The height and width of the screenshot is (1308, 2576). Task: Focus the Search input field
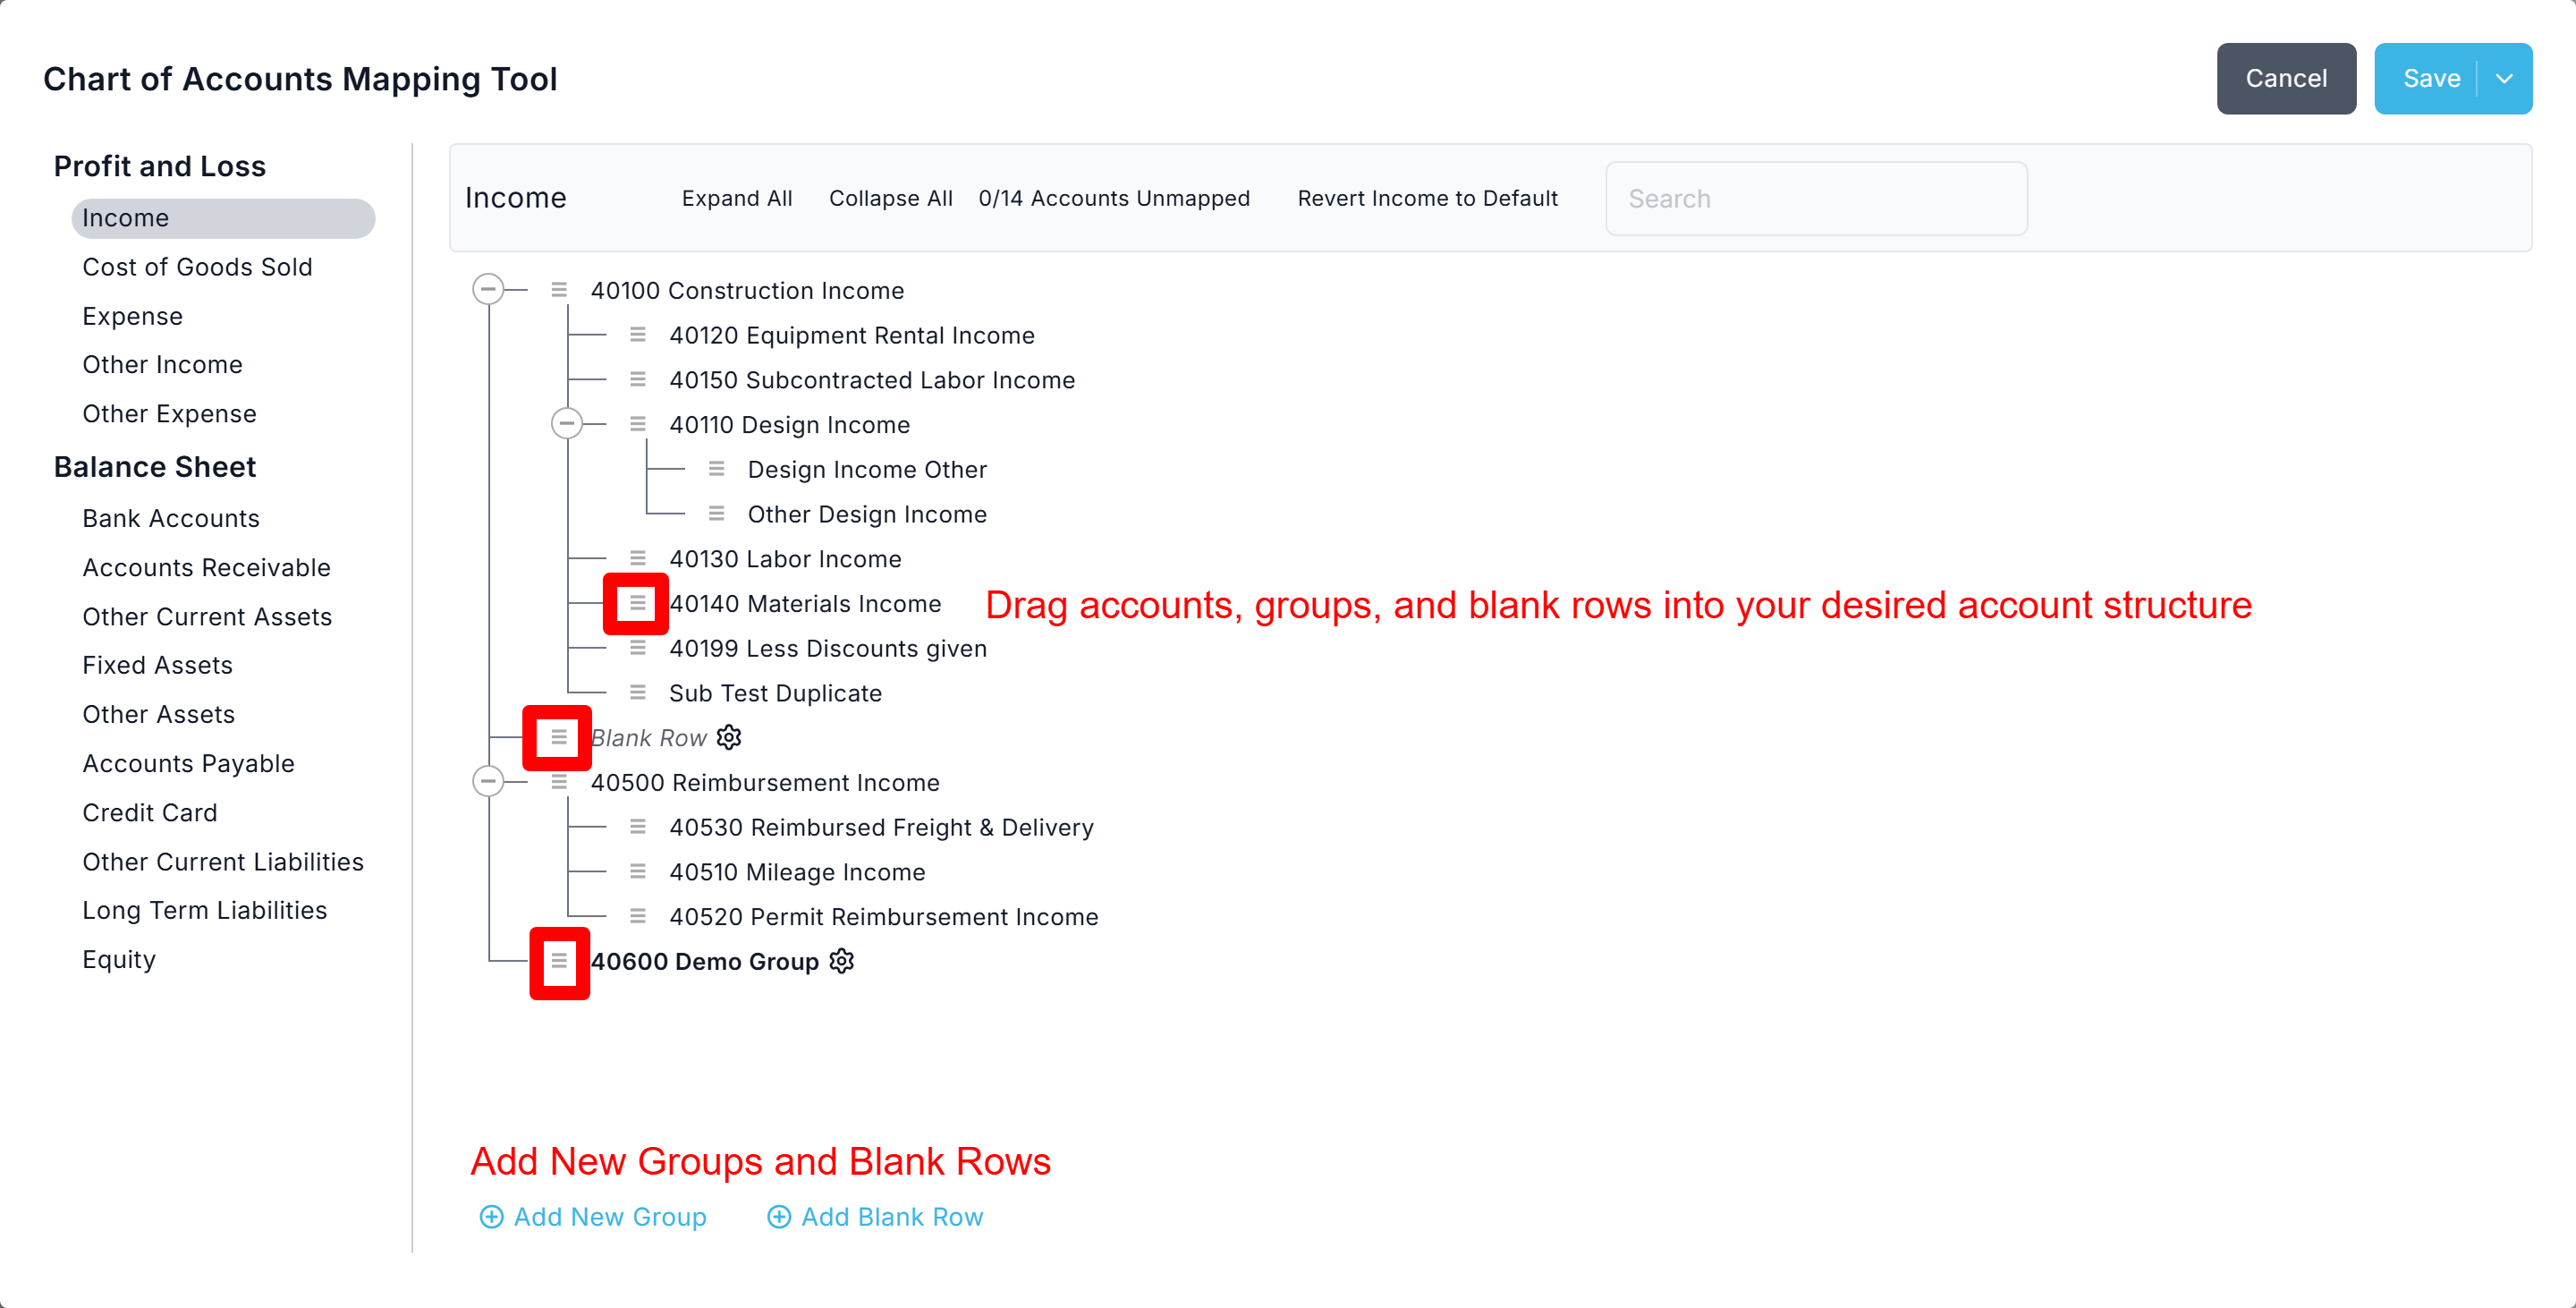(1815, 198)
